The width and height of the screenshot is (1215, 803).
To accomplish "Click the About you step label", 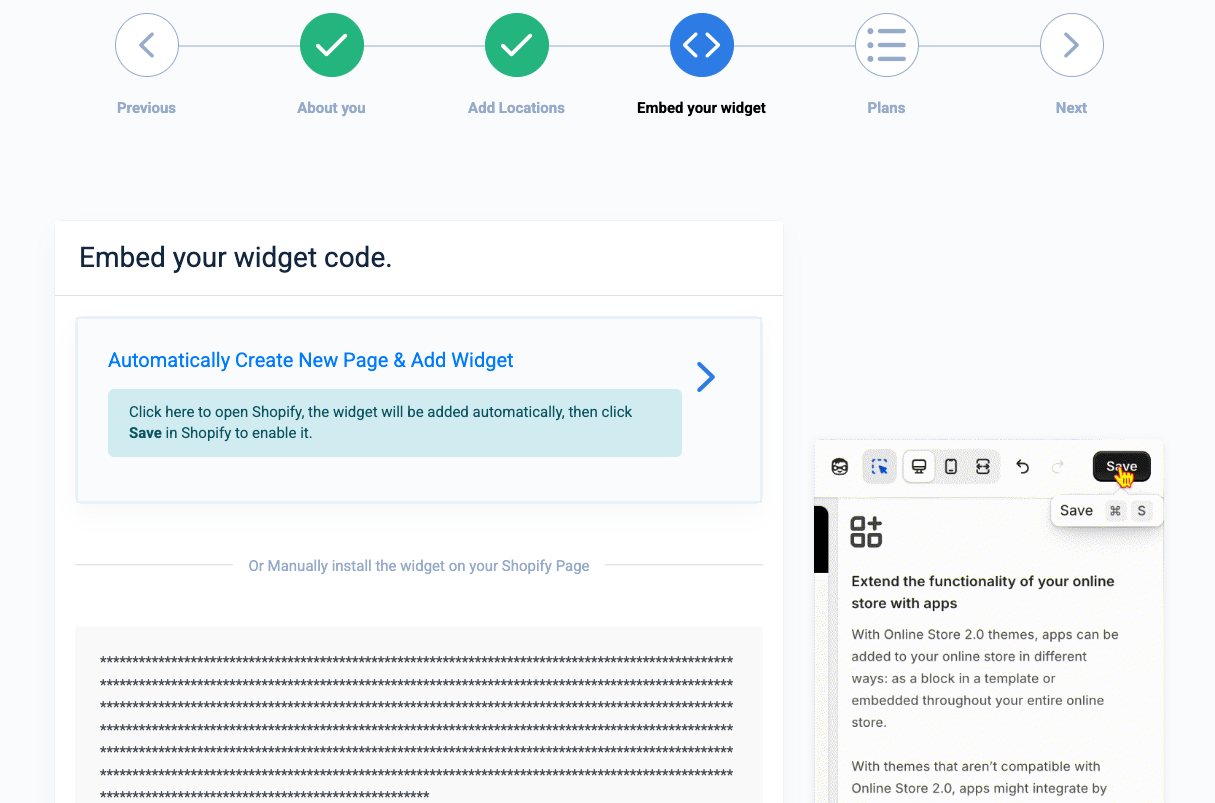I will pyautogui.click(x=331, y=108).
